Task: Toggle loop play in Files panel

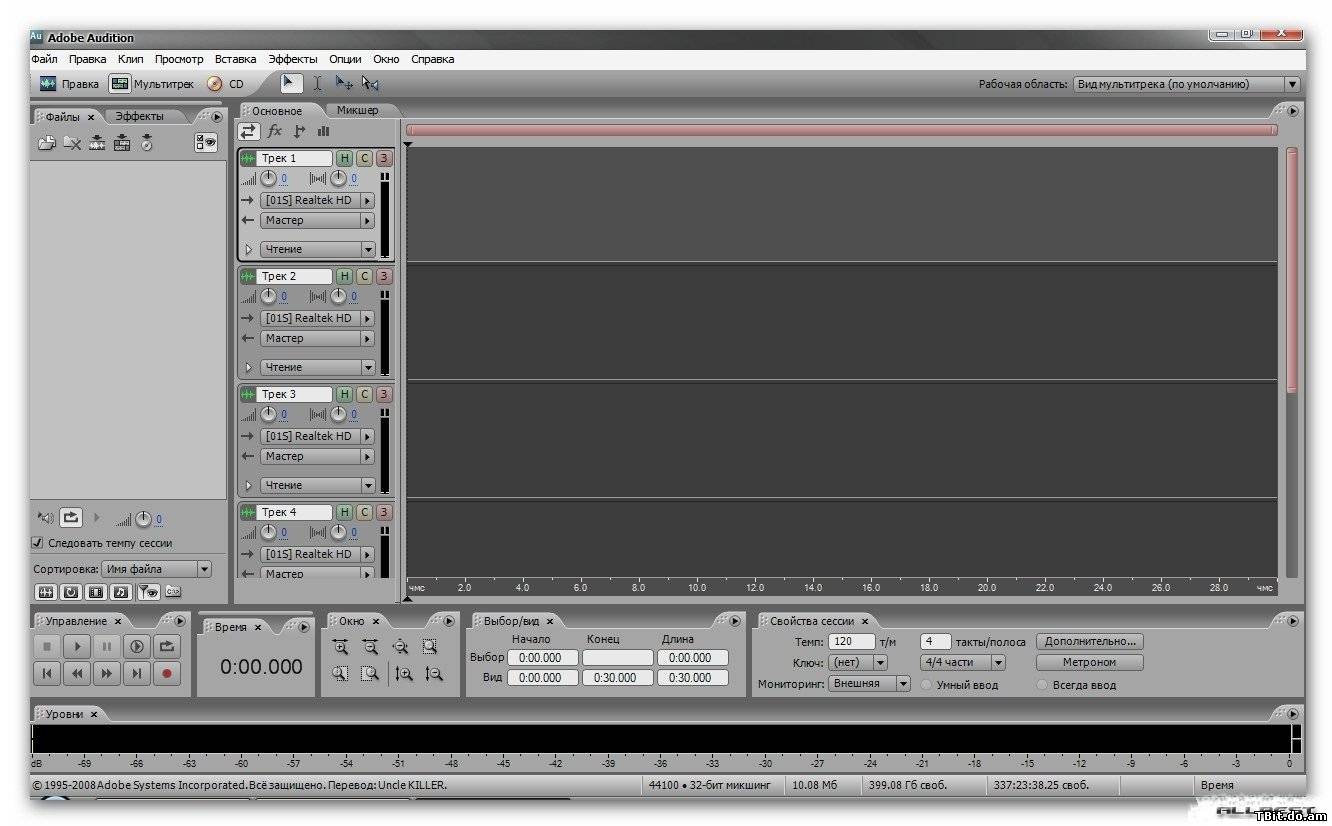Action: click(x=70, y=518)
